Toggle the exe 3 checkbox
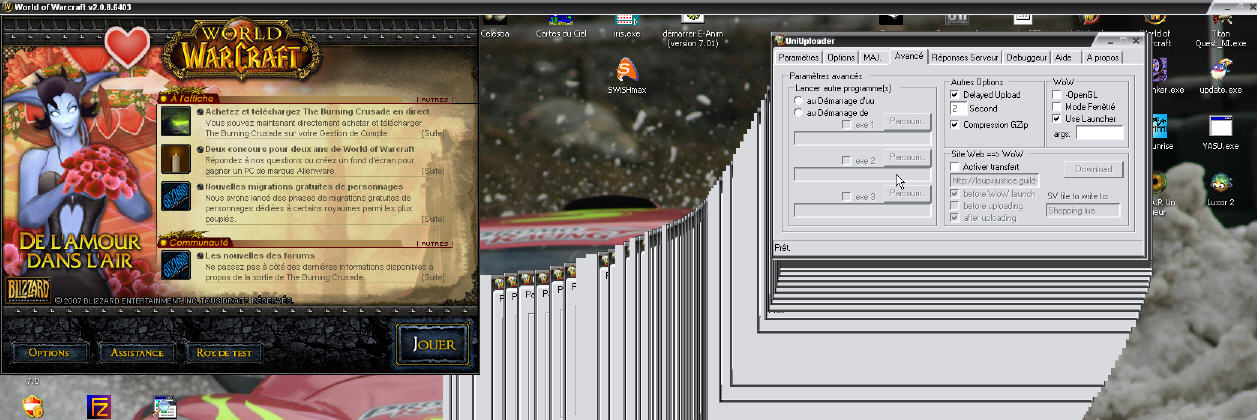The width and height of the screenshot is (1257, 420). pos(847,196)
